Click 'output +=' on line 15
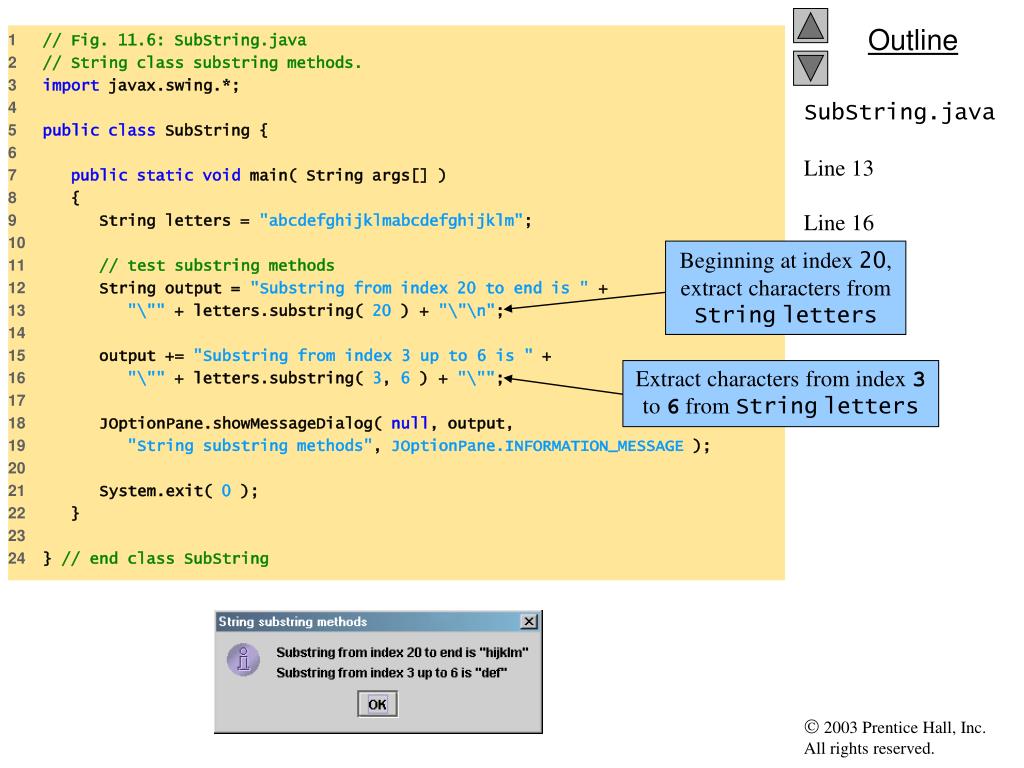 pos(142,356)
